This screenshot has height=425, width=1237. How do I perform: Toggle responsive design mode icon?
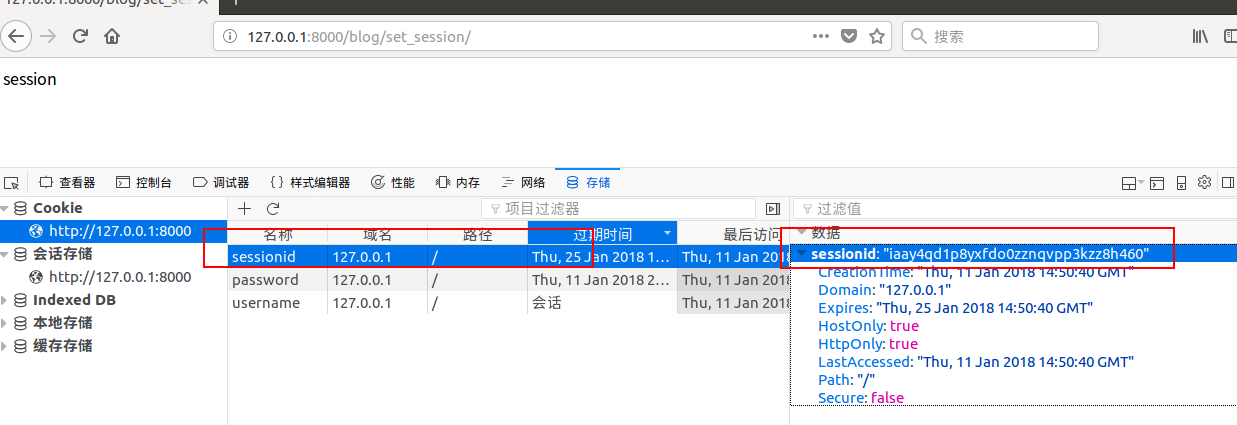[x=1181, y=183]
